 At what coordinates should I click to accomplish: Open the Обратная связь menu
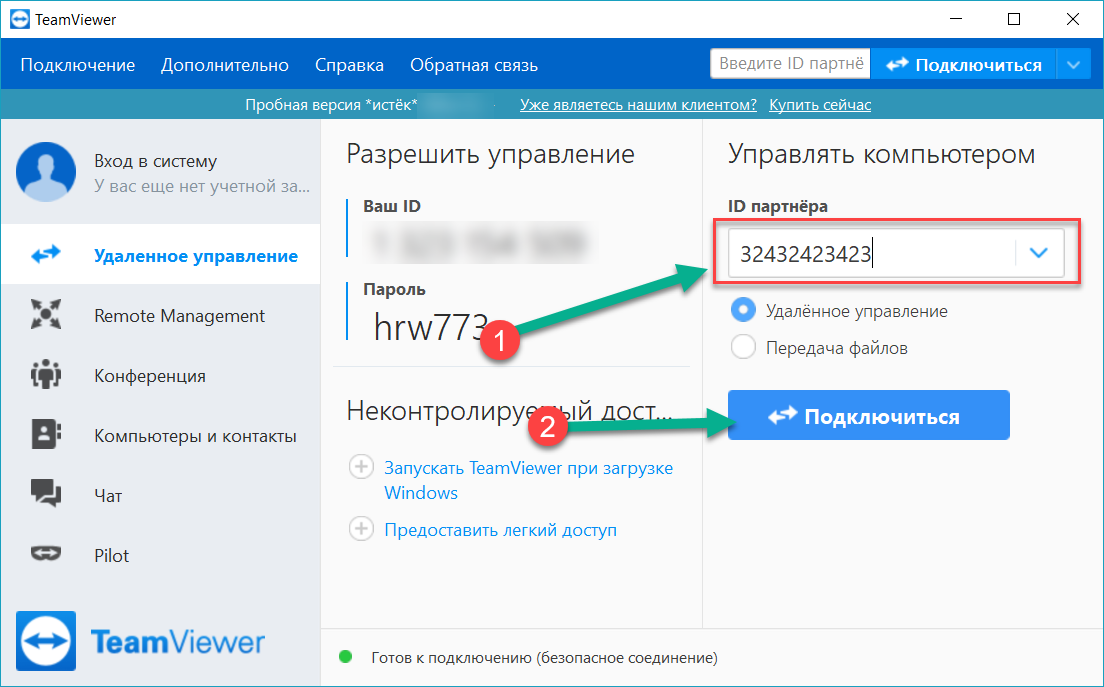474,65
